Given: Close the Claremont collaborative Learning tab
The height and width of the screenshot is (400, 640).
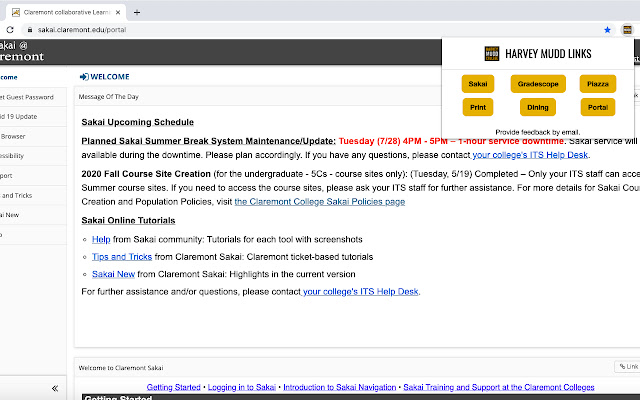Looking at the screenshot, I should pyautogui.click(x=118, y=12).
